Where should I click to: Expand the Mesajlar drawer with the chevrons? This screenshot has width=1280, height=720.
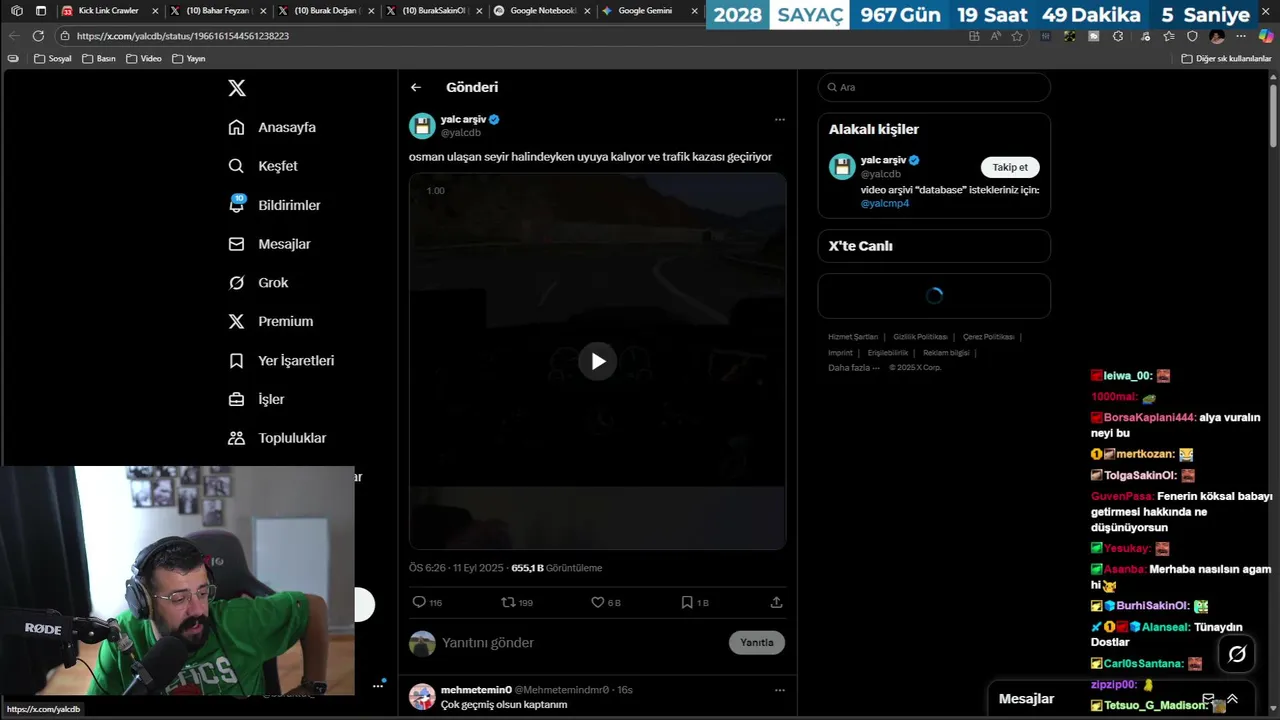[1232, 699]
